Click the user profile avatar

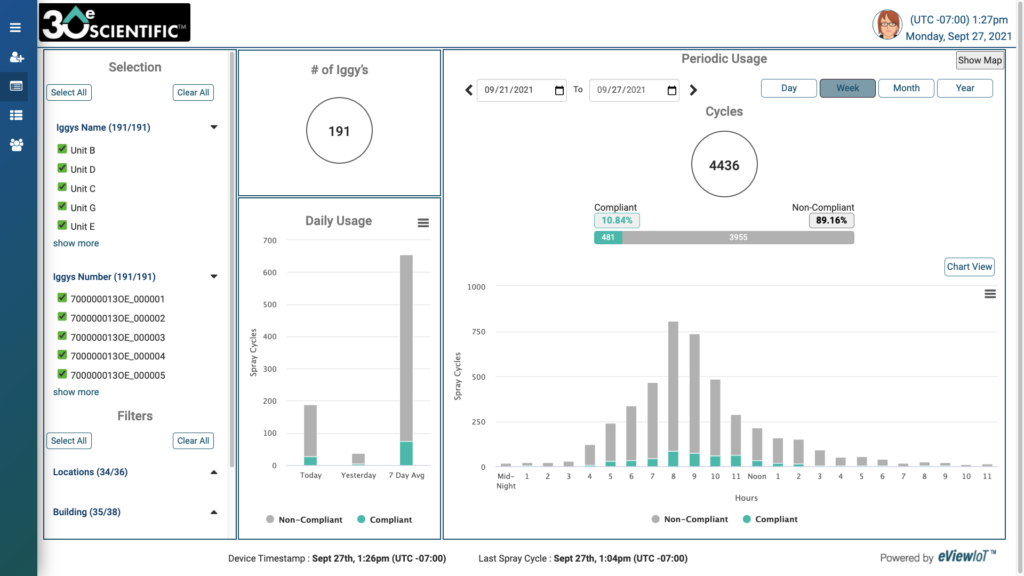click(x=887, y=25)
